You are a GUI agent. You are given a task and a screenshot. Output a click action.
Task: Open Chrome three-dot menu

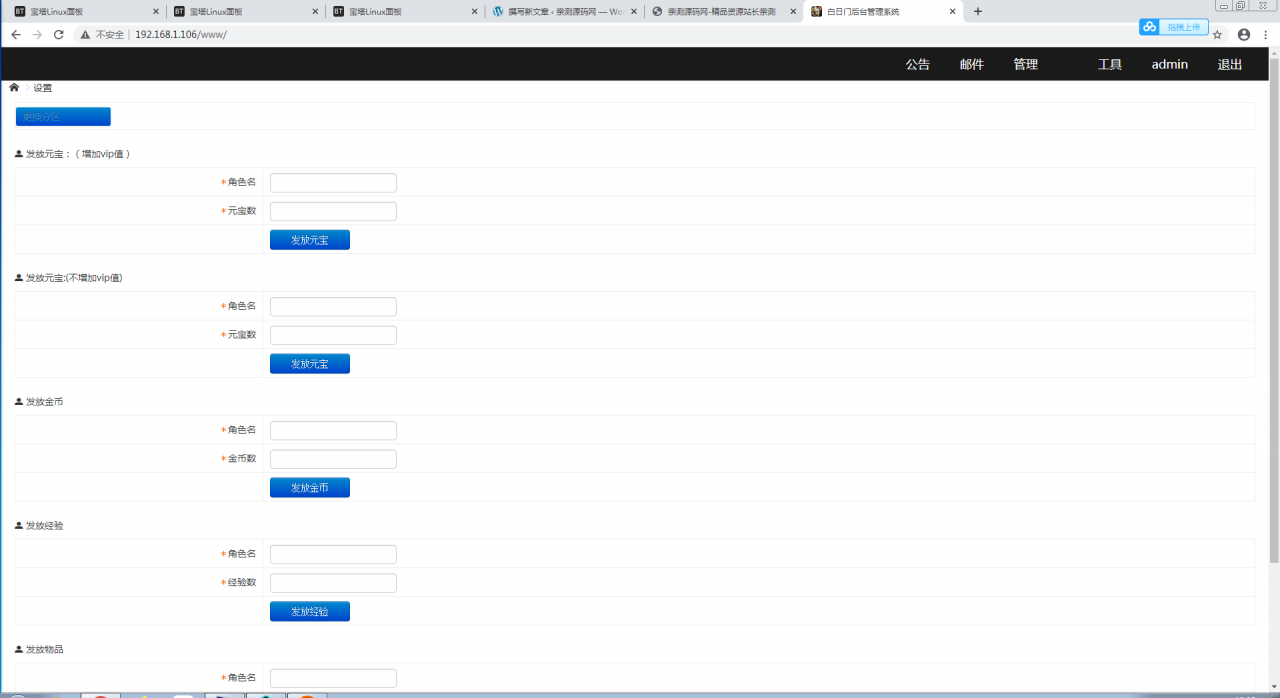(x=1266, y=34)
